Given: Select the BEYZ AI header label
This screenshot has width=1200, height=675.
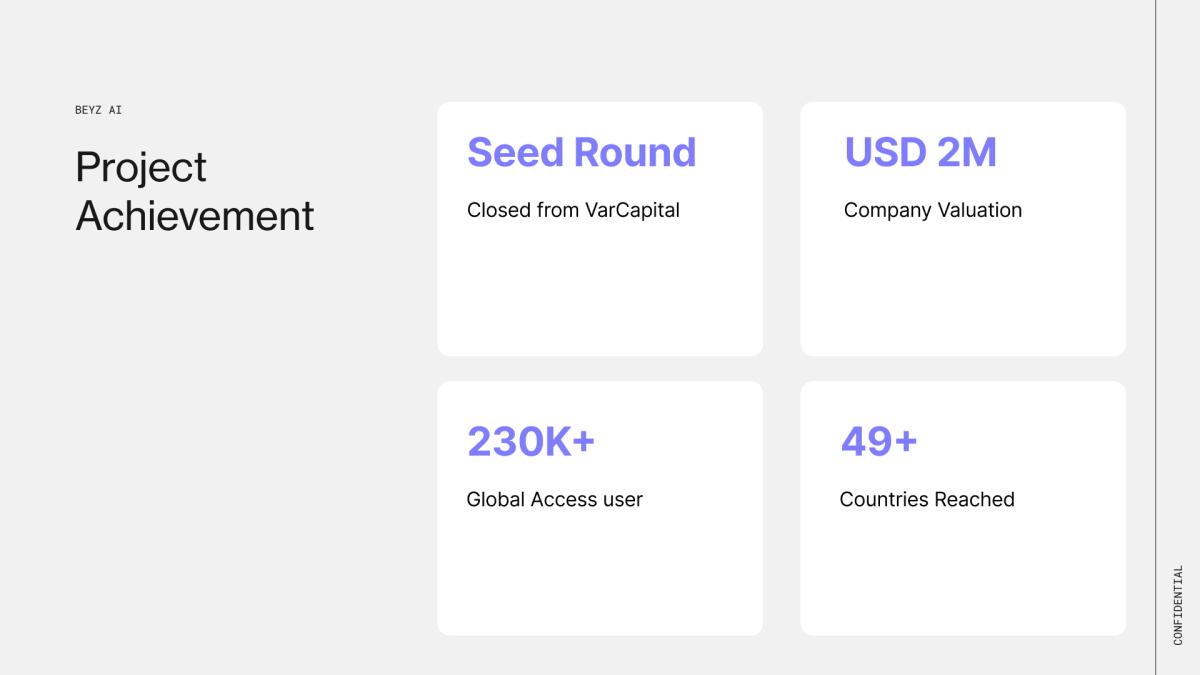Looking at the screenshot, I should click(98, 110).
